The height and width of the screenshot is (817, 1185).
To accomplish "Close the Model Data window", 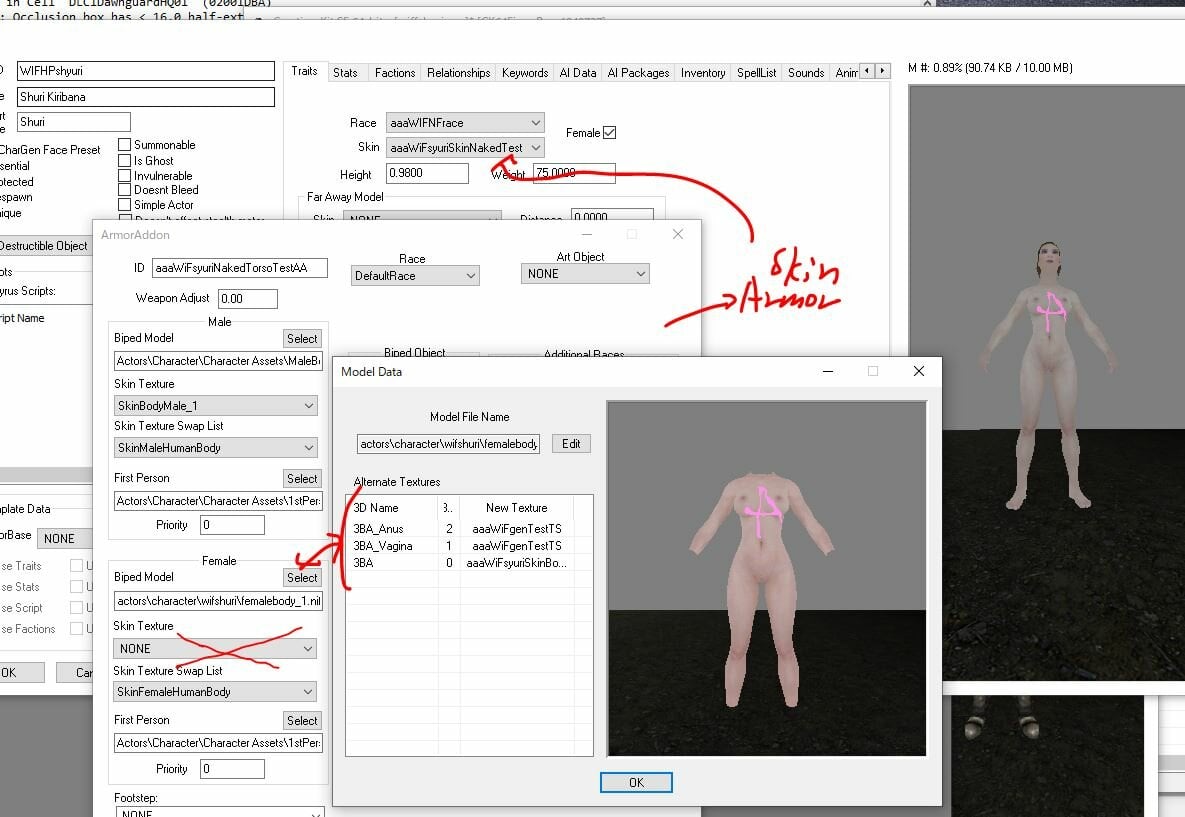I will point(918,371).
